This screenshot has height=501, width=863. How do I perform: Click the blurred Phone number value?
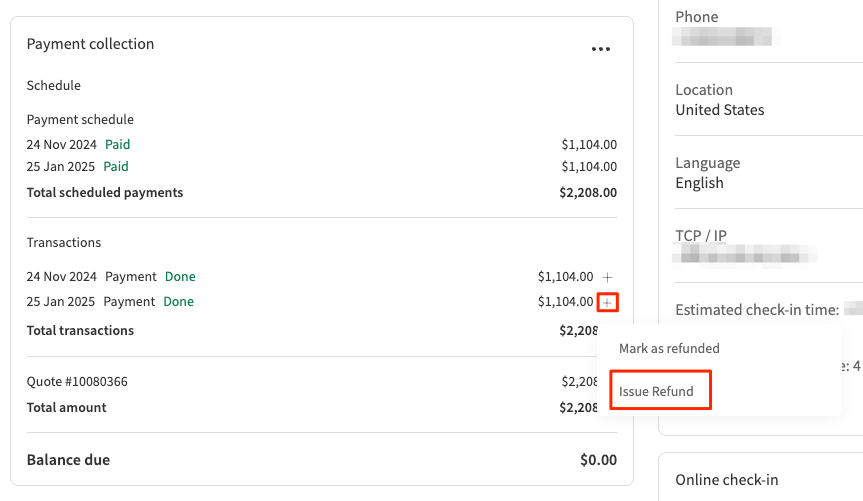pyautogui.click(x=725, y=38)
